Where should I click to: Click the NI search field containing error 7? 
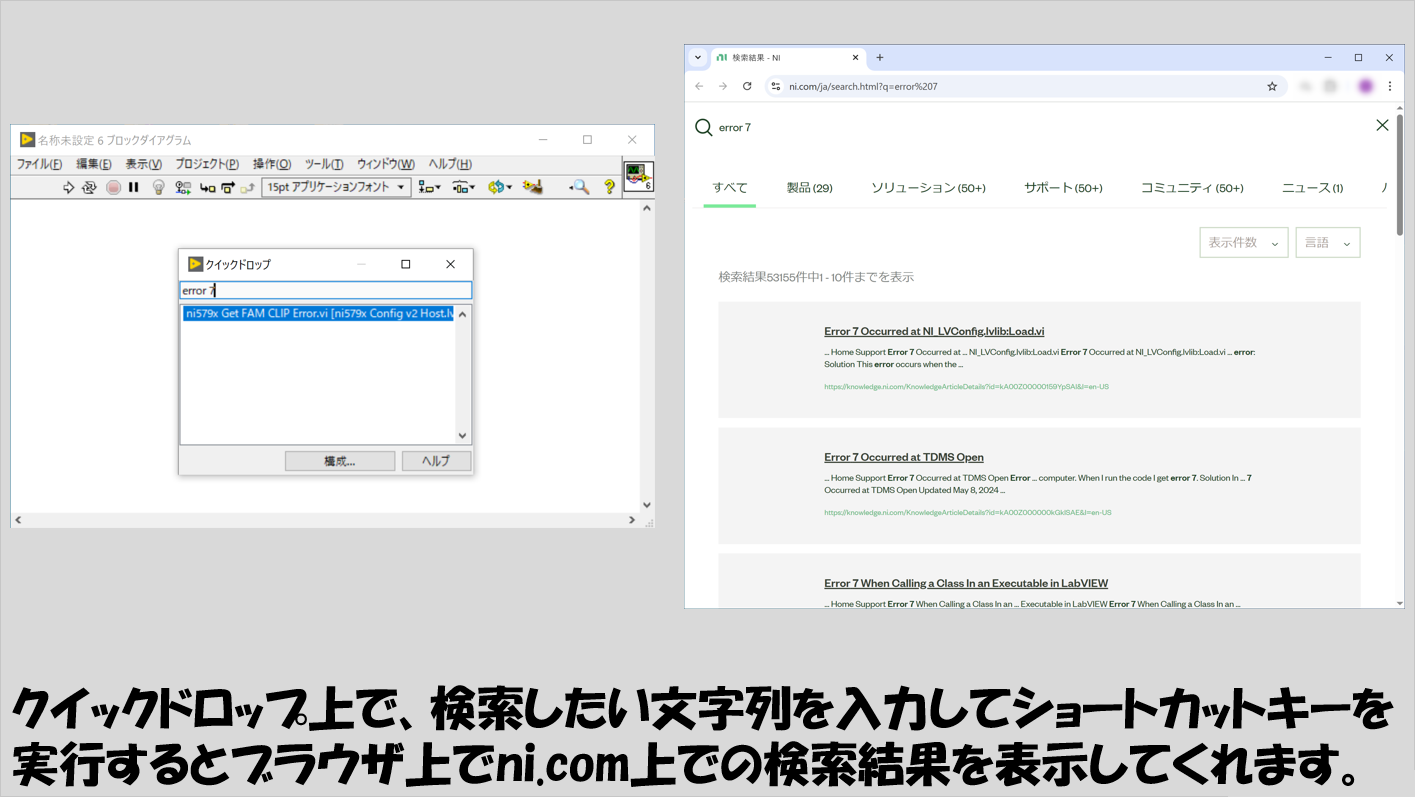pos(1040,127)
